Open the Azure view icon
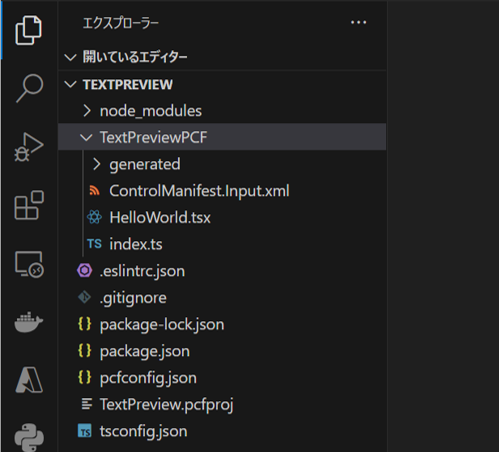Image resolution: width=499 pixels, height=452 pixels. coord(29,380)
